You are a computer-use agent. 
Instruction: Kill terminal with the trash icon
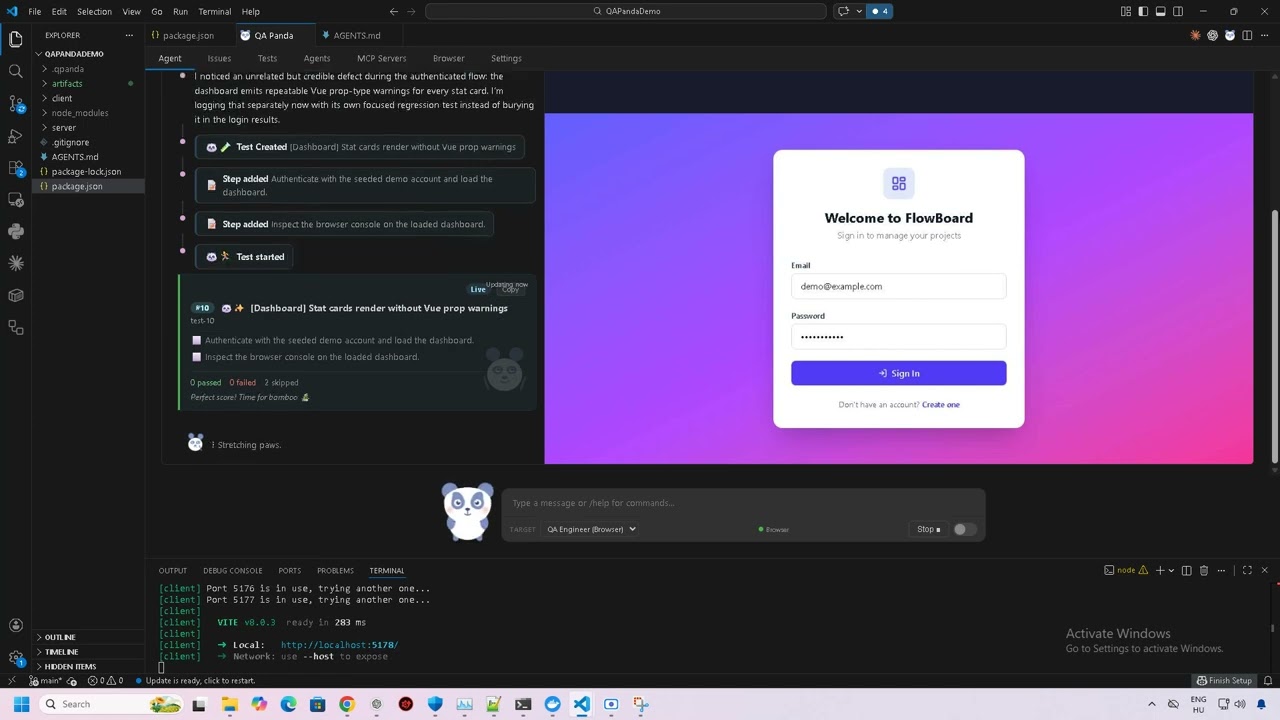1204,570
